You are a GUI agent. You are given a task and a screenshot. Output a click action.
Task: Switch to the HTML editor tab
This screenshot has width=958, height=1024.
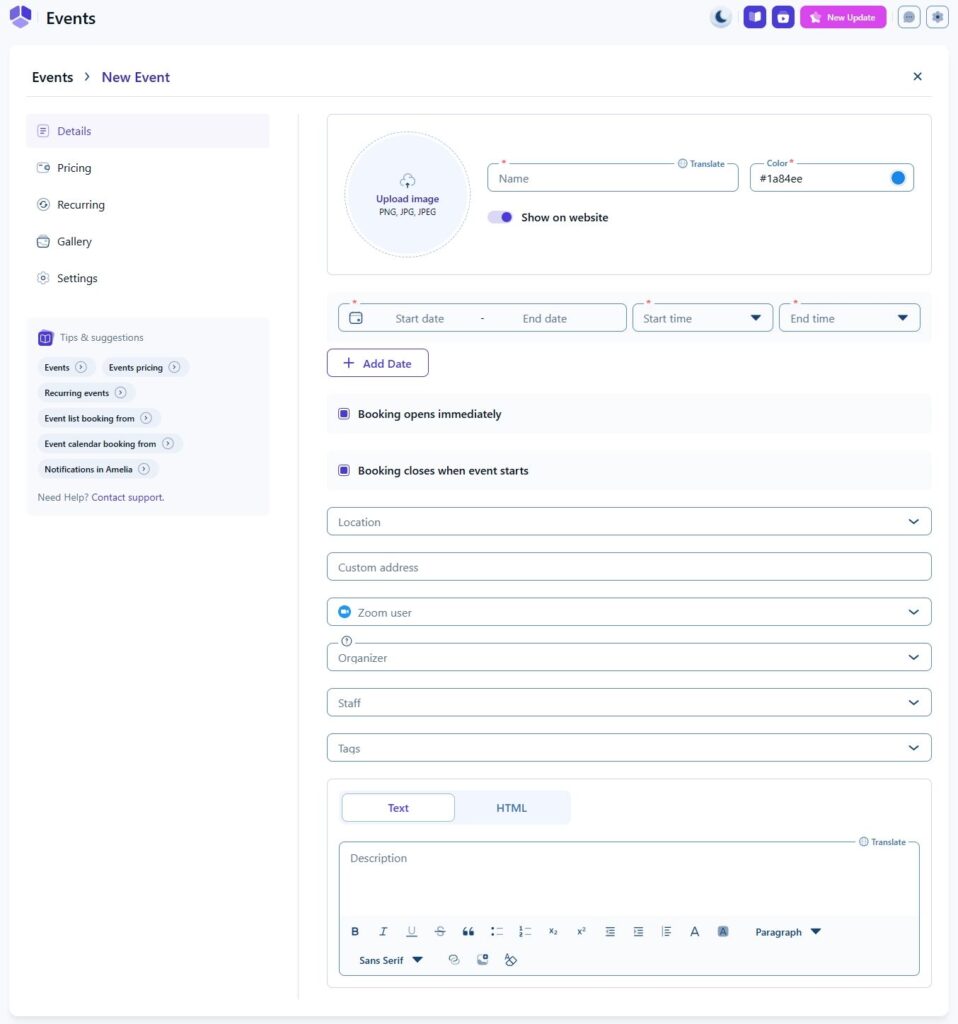click(511, 808)
